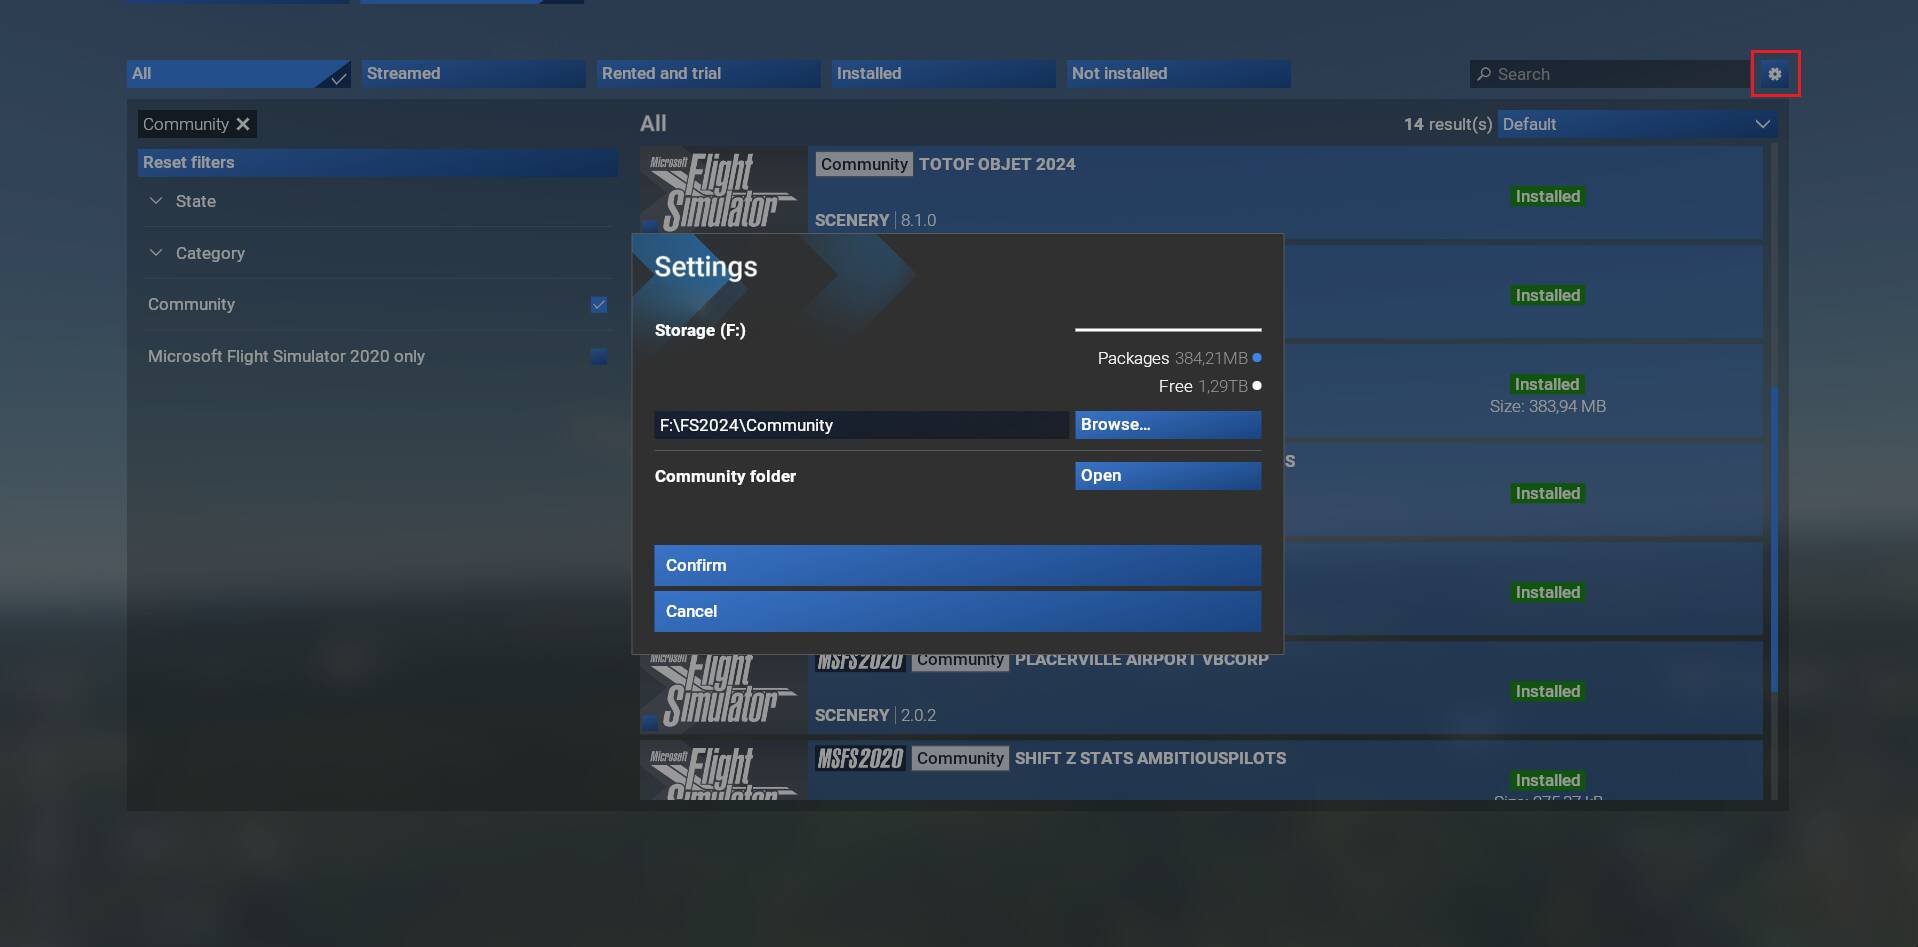Click the TOTOF OBJET 2024 Flight Simulator thumbnail
This screenshot has width=1918, height=947.
click(x=723, y=188)
